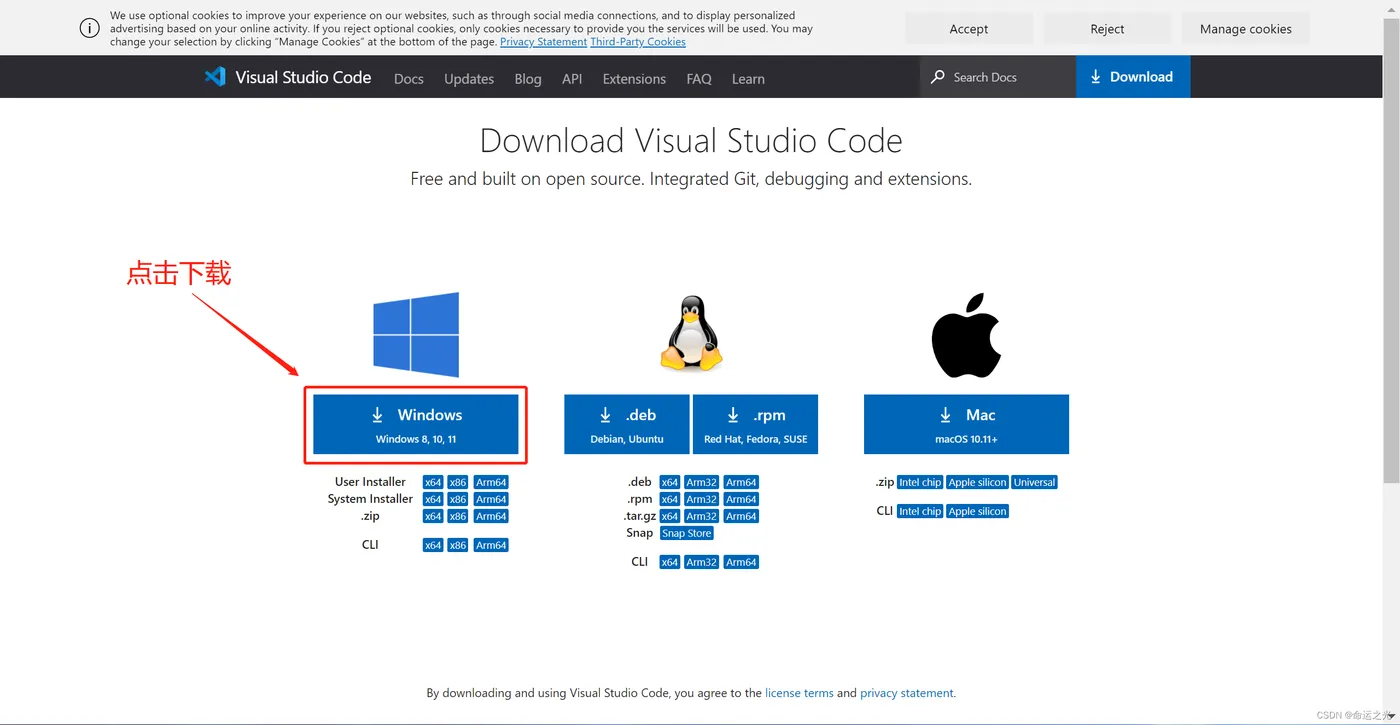
Task: Download Linux .deb Arm32 package
Action: pyautogui.click(x=701, y=482)
